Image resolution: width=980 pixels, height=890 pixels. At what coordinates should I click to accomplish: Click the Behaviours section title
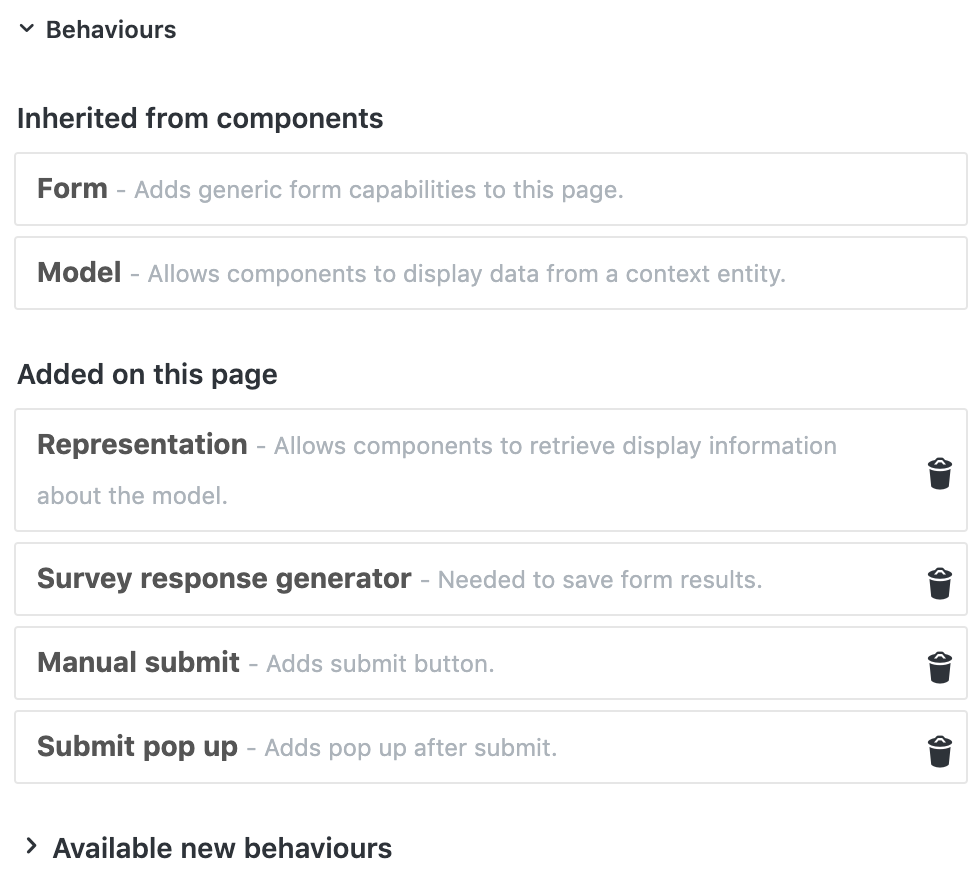tap(111, 30)
